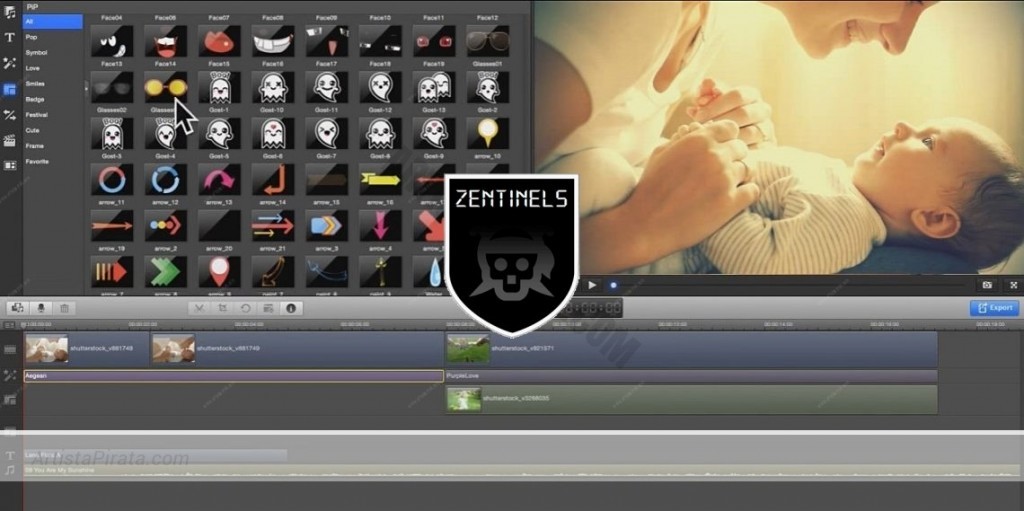The height and width of the screenshot is (511, 1024).
Task: Collapse the category list with side handle
Action: click(86, 87)
